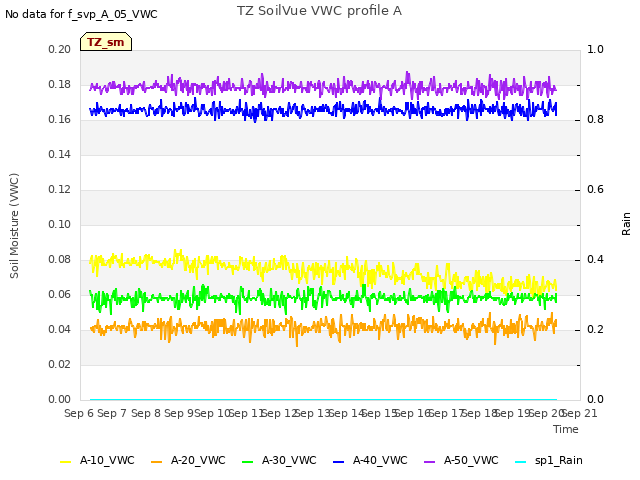Image resolution: width=640 pixels, height=480 pixels.
Task: Click the 0.06 value on left axis
Action: tap(60, 294)
